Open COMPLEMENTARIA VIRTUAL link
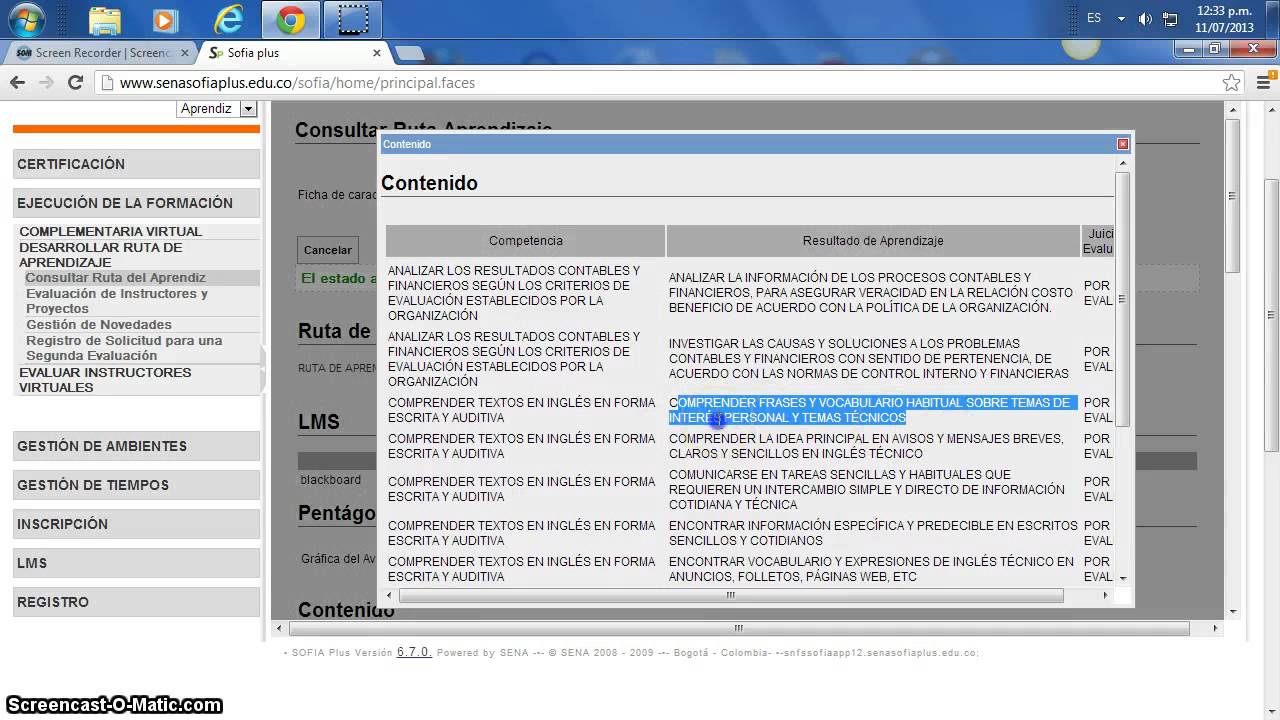1280x720 pixels. pos(110,231)
